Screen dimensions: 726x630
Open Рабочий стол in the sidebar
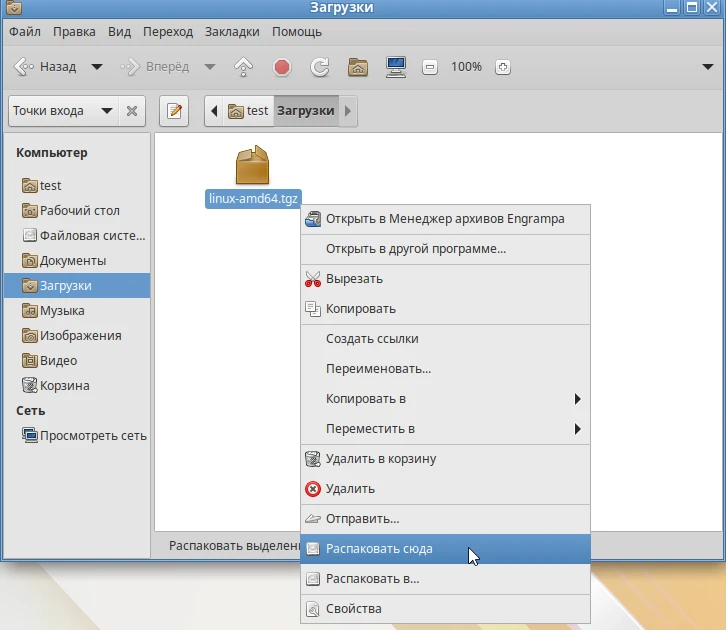(x=77, y=211)
